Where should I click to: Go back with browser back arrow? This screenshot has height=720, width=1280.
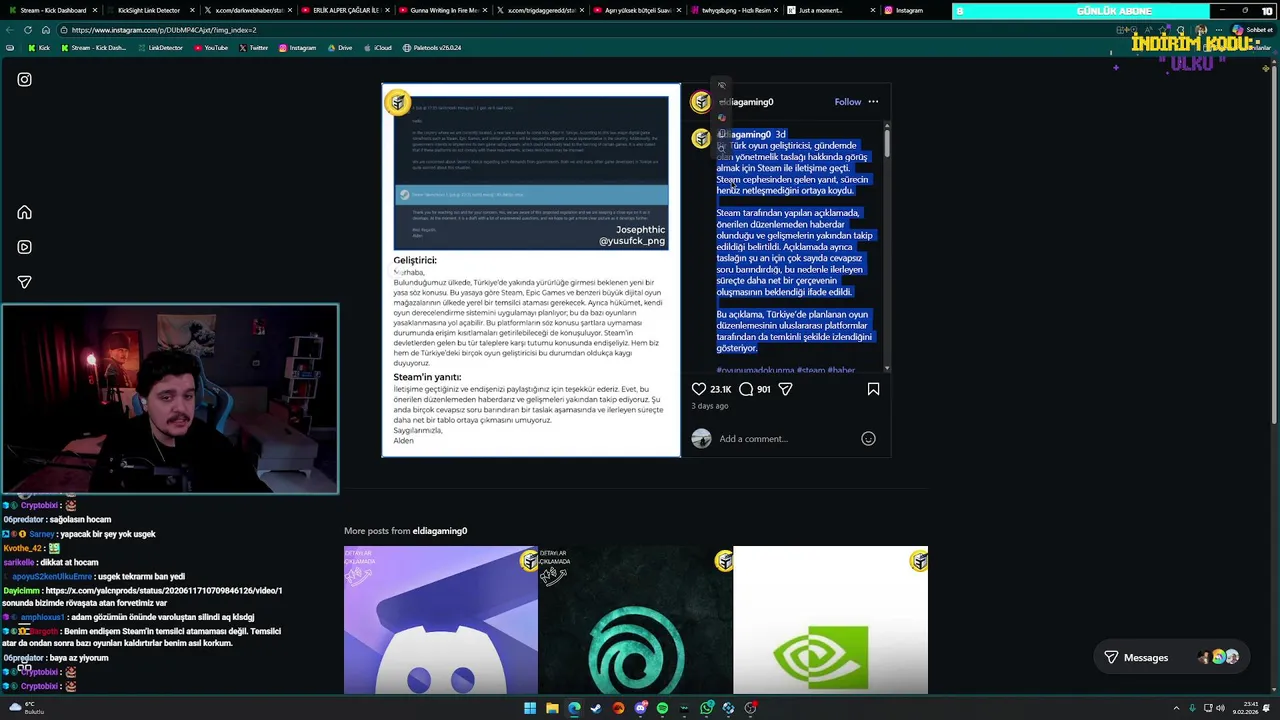pyautogui.click(x=12, y=30)
